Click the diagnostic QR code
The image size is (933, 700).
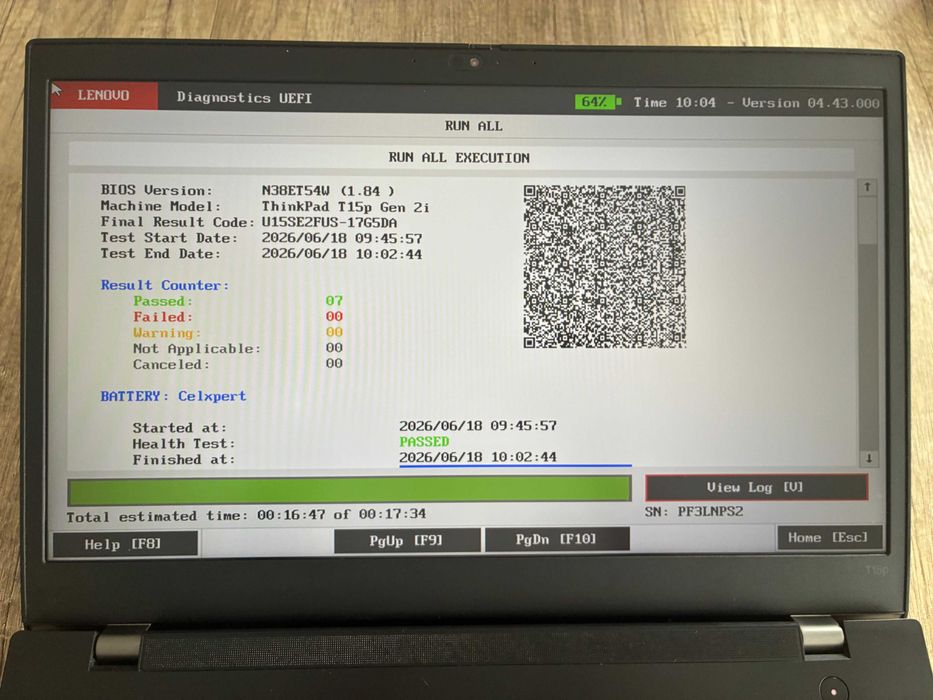coord(605,266)
